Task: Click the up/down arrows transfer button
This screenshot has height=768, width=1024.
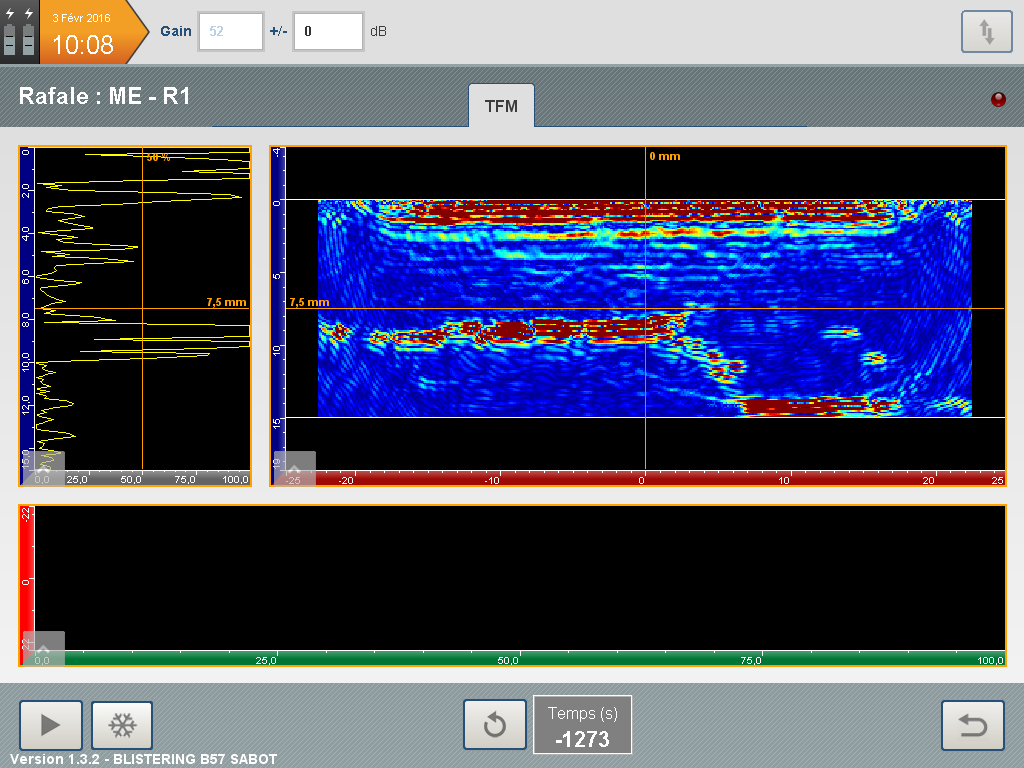Action: [x=986, y=32]
